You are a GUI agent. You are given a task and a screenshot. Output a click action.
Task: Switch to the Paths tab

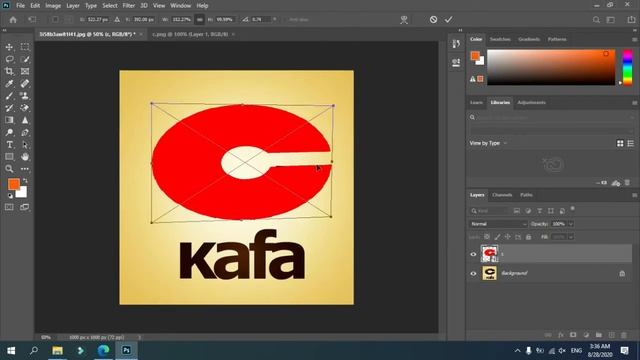coord(526,195)
